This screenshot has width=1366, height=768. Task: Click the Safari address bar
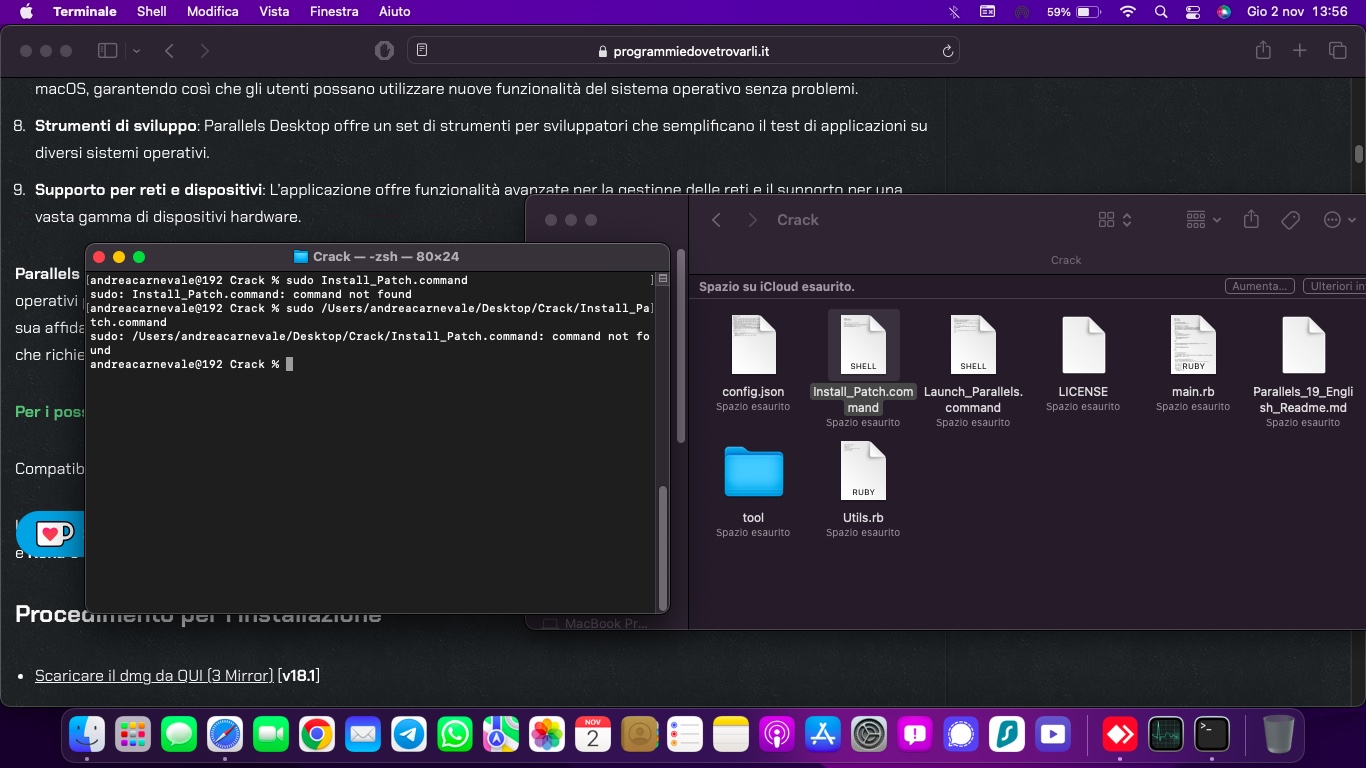click(683, 51)
